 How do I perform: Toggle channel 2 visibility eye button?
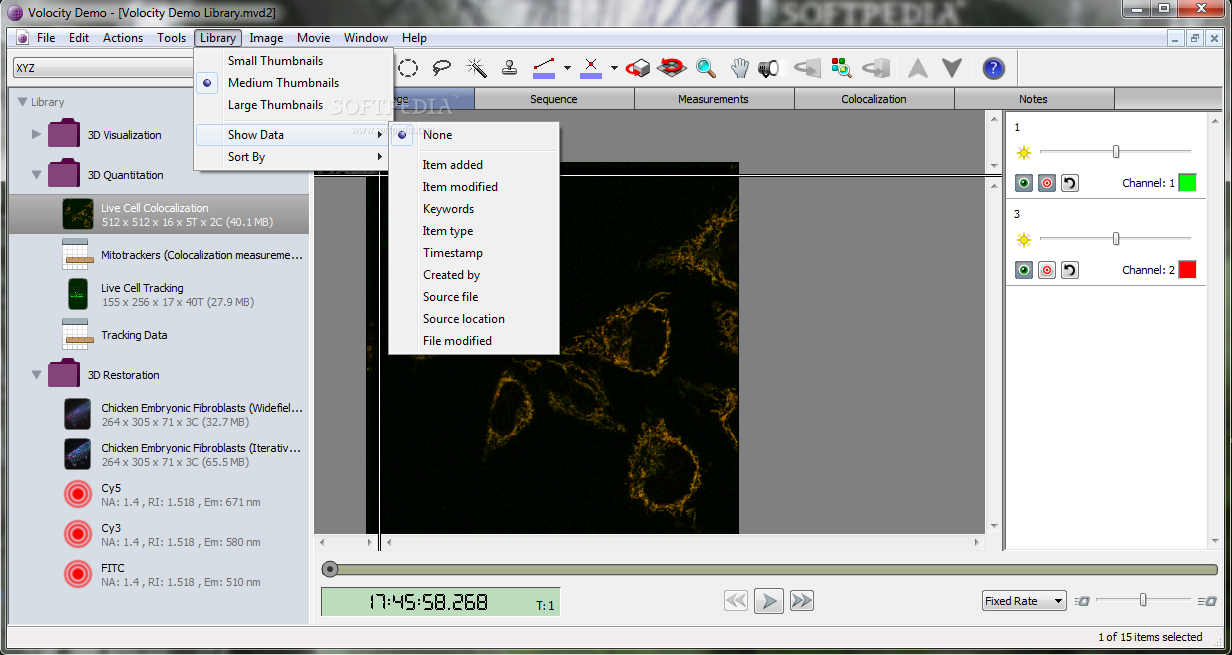pyautogui.click(x=1024, y=270)
